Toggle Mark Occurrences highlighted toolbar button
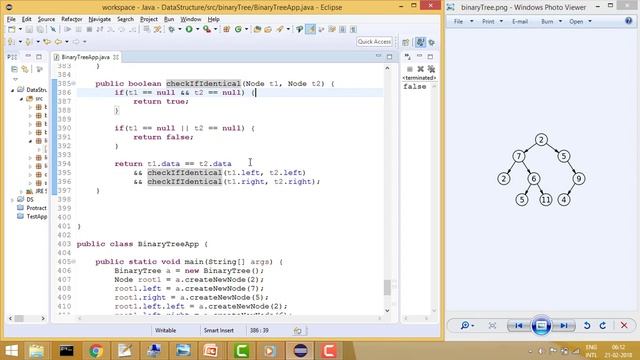This screenshot has height=360, width=640. pos(311,29)
